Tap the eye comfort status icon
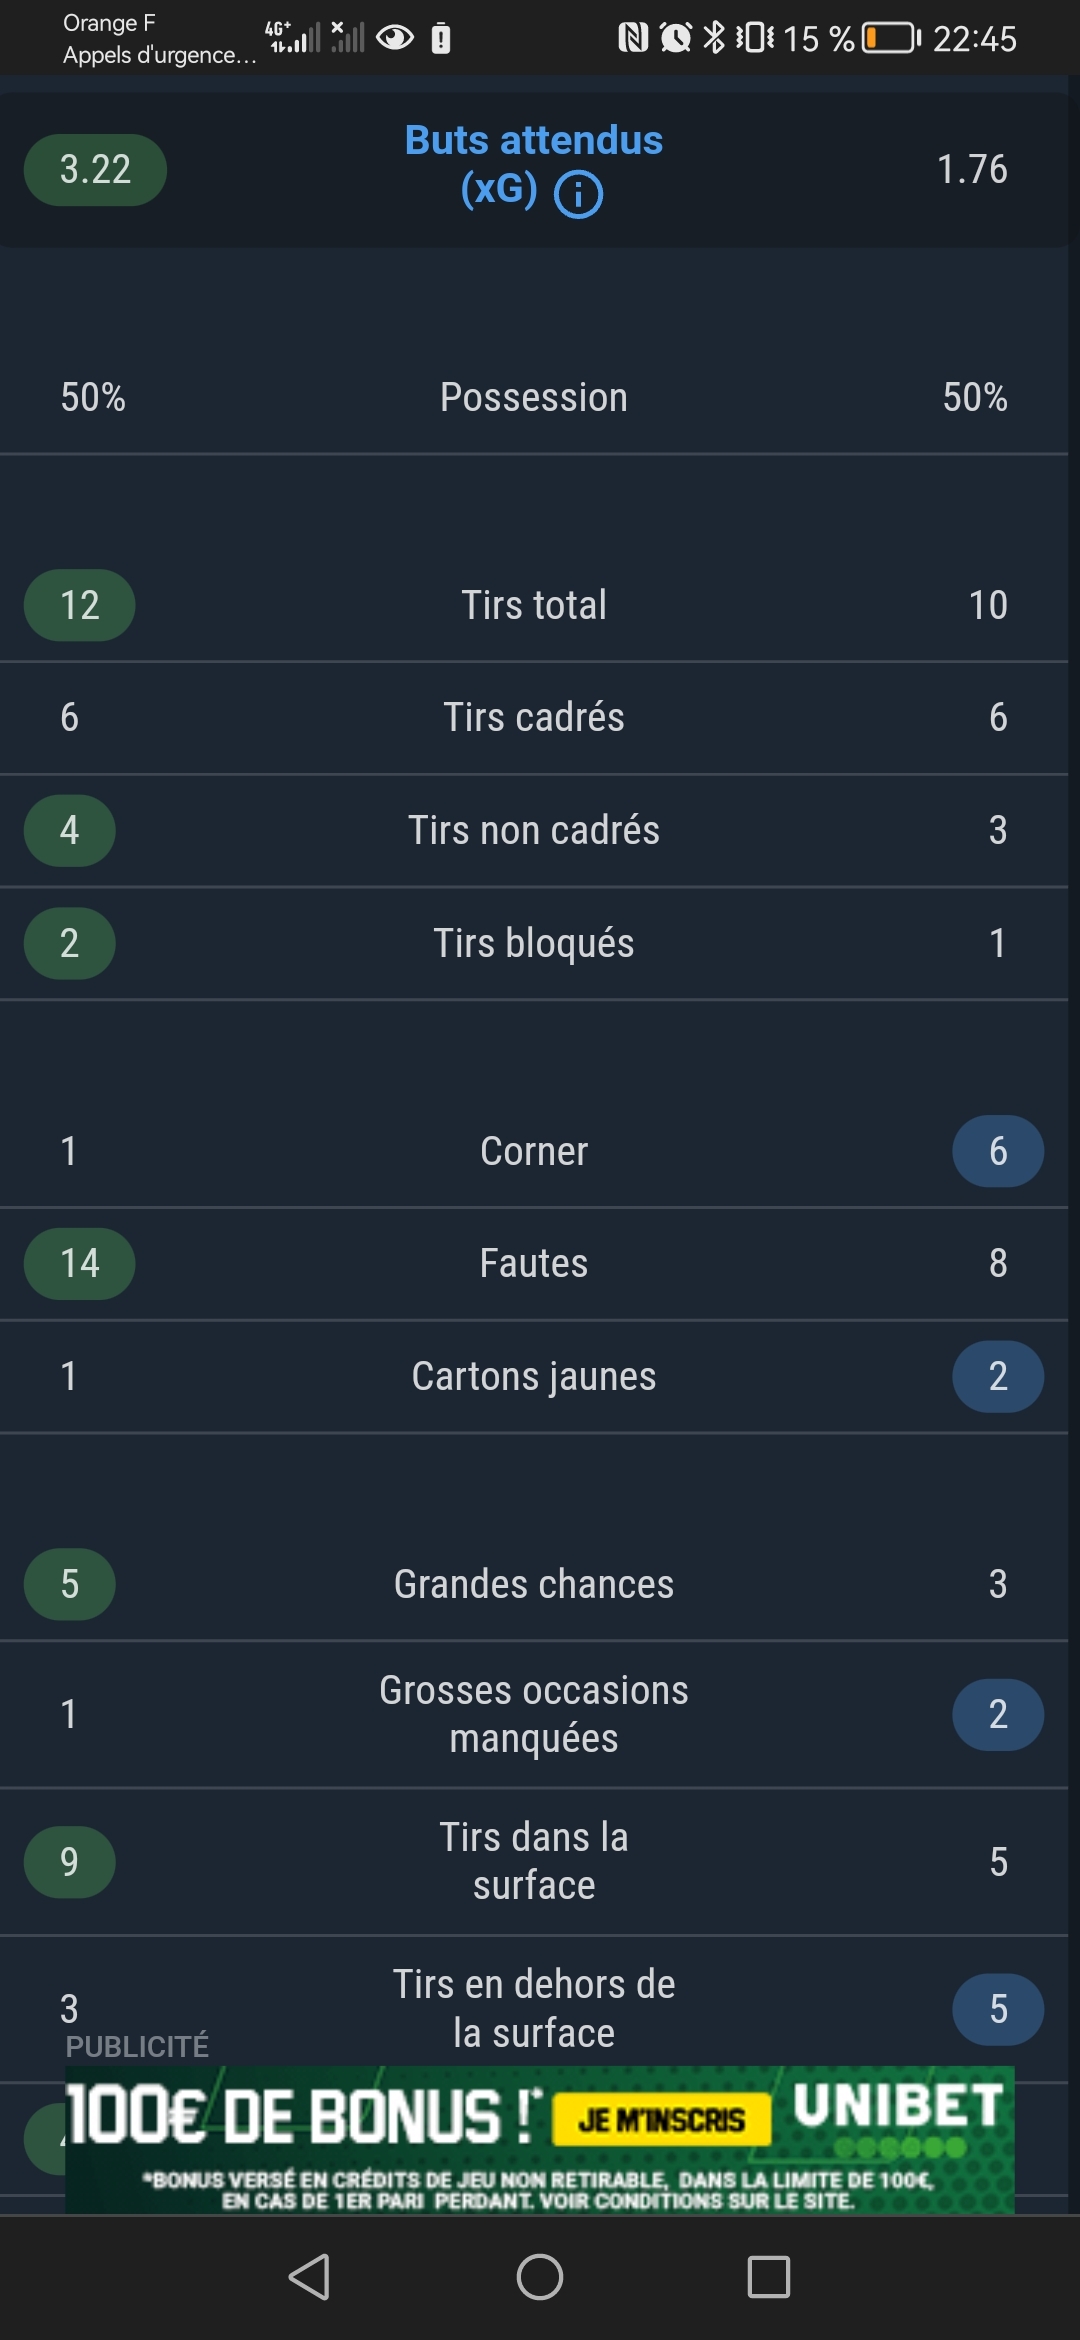Screen dimensions: 1080x2340 click(x=395, y=38)
